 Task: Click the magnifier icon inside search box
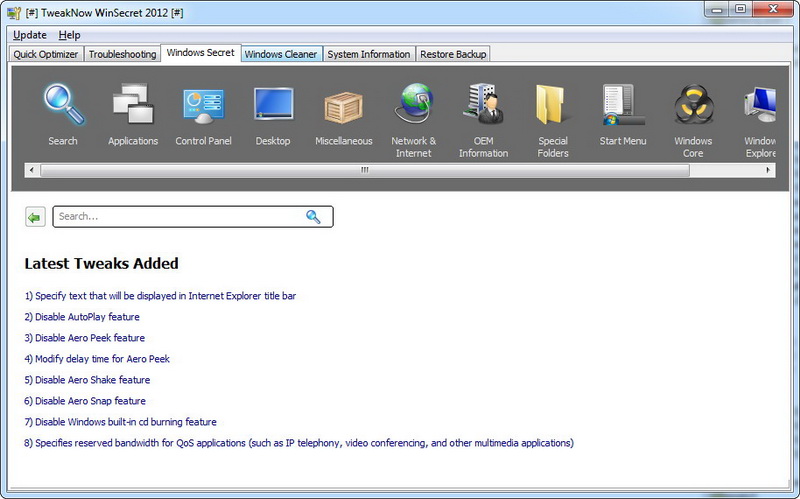(x=313, y=217)
